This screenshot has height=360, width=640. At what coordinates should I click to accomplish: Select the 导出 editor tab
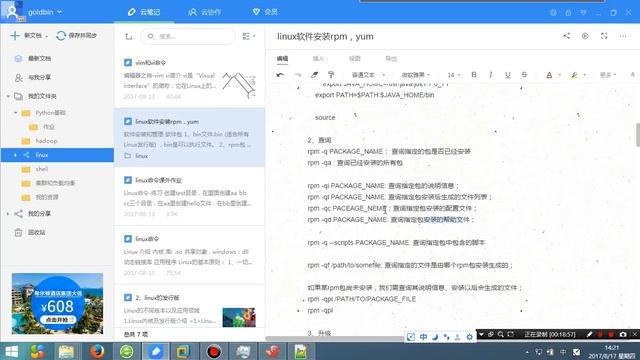pyautogui.click(x=391, y=59)
